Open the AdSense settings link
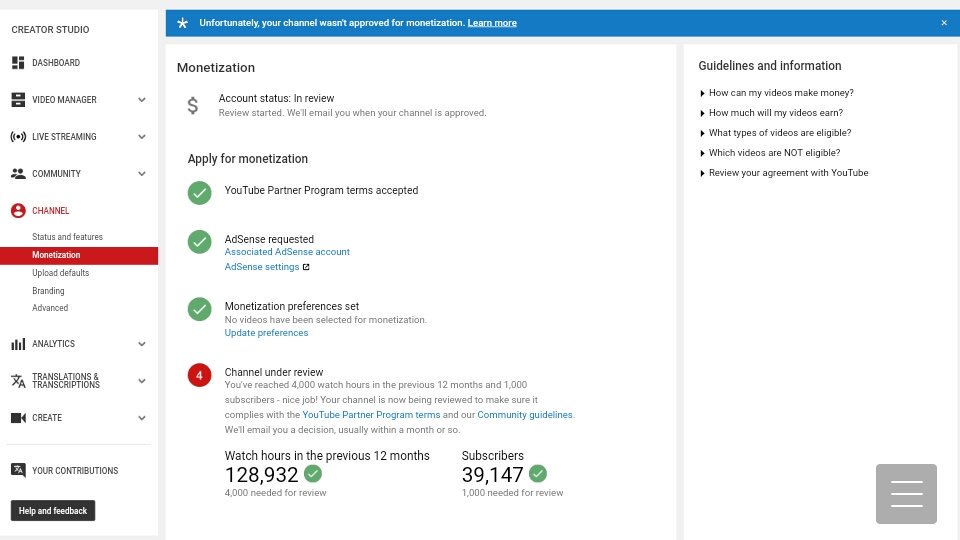 [262, 267]
